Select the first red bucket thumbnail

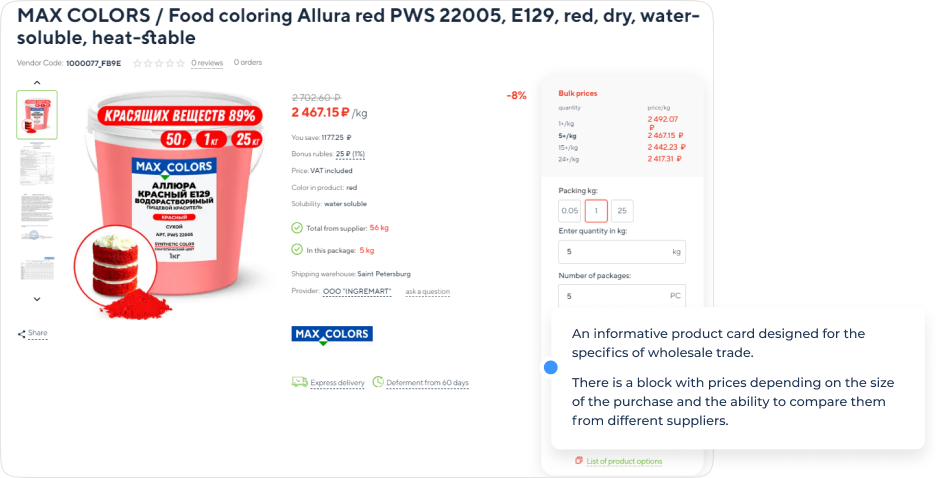tap(37, 115)
